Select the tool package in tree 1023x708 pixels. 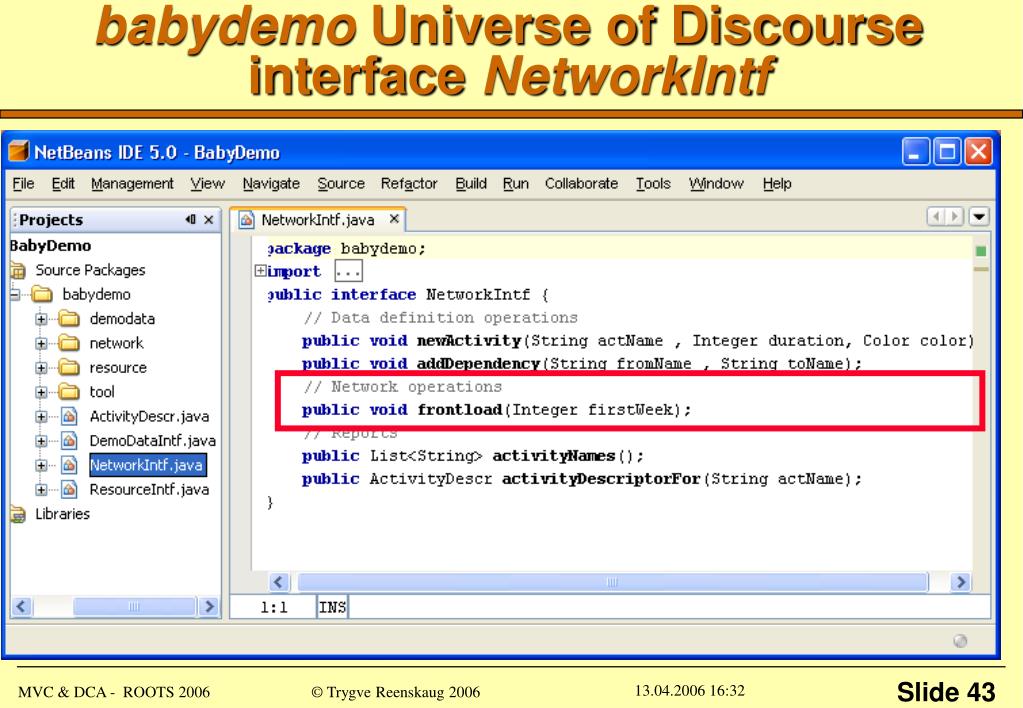[x=102, y=392]
